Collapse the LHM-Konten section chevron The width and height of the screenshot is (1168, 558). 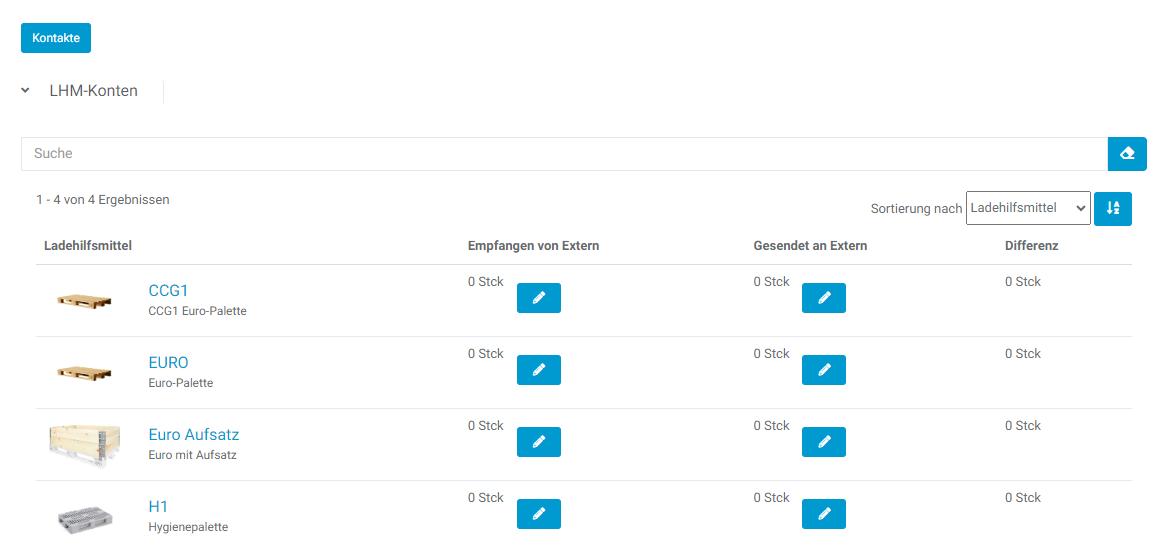click(x=25, y=91)
